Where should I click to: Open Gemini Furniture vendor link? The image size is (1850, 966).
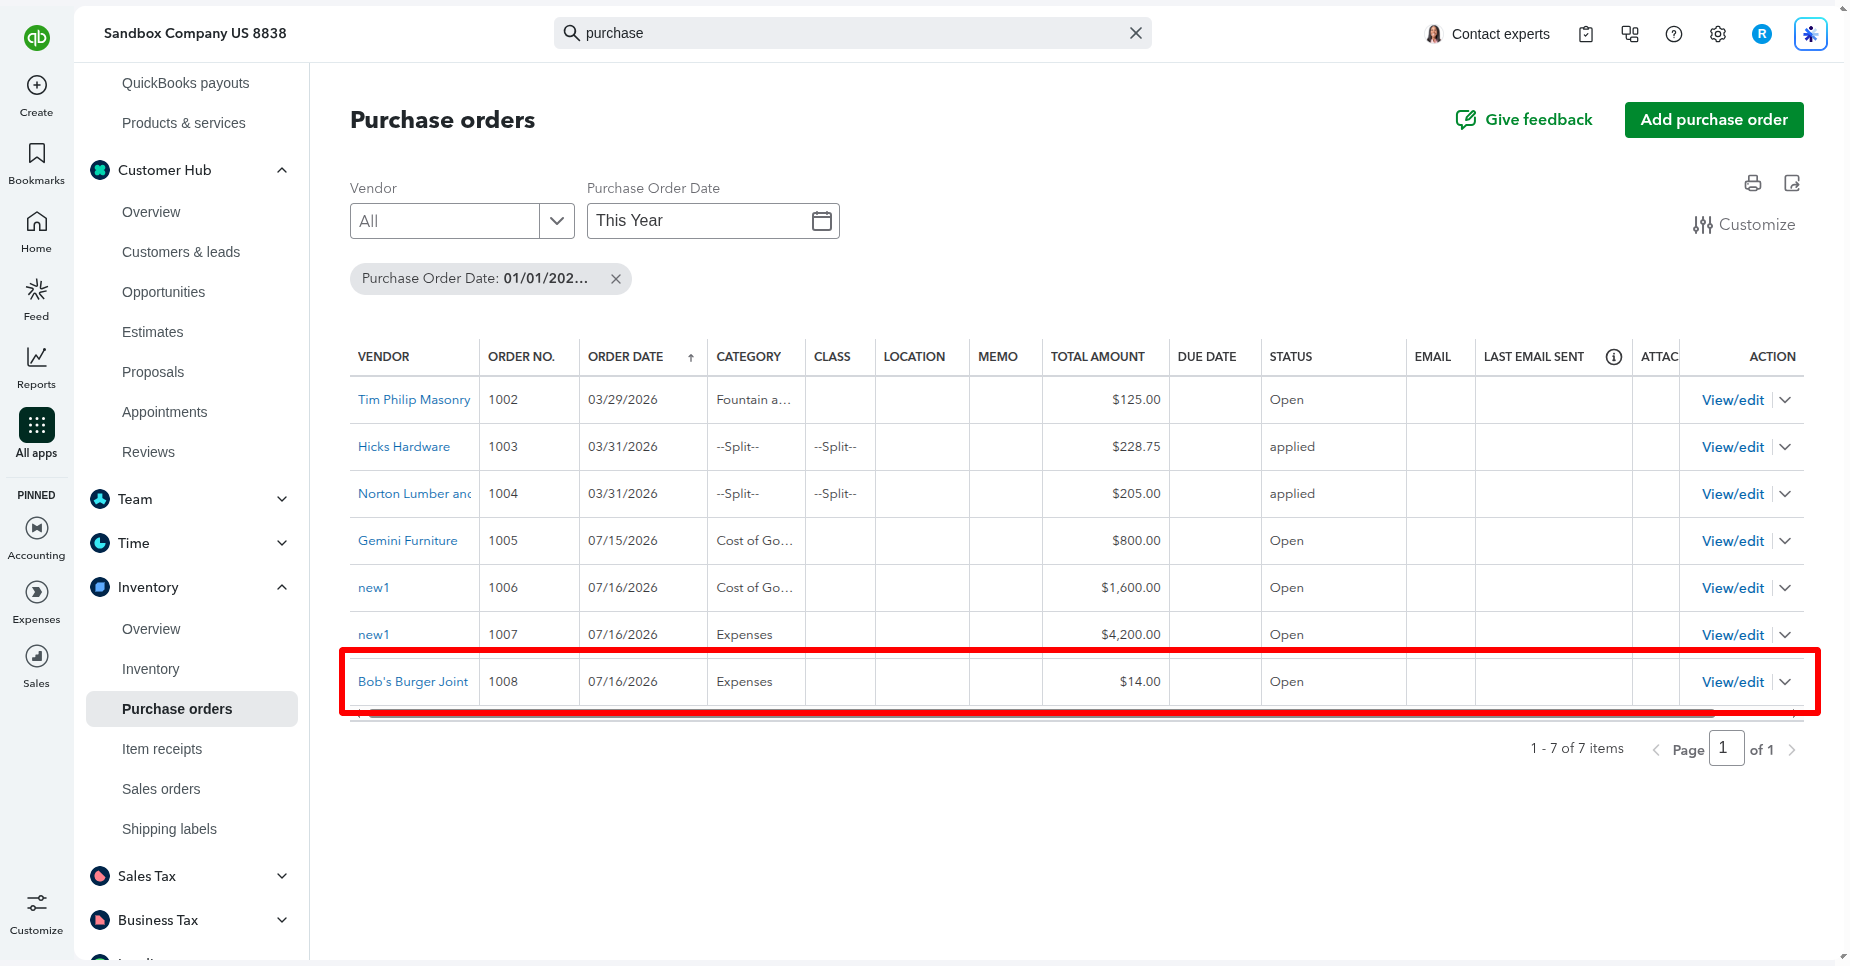point(408,541)
